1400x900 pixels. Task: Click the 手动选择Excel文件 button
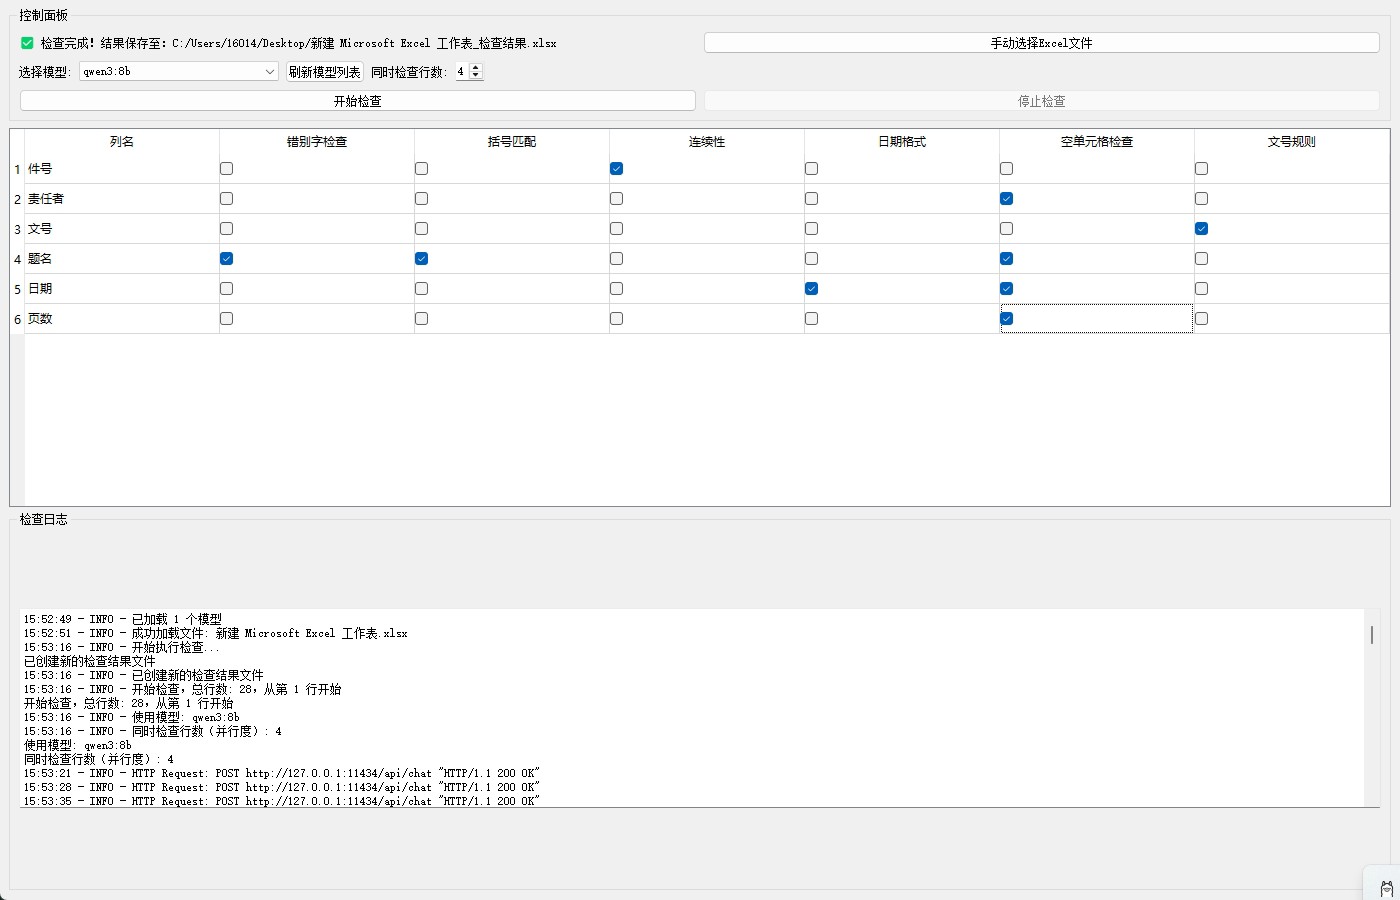(x=1041, y=43)
